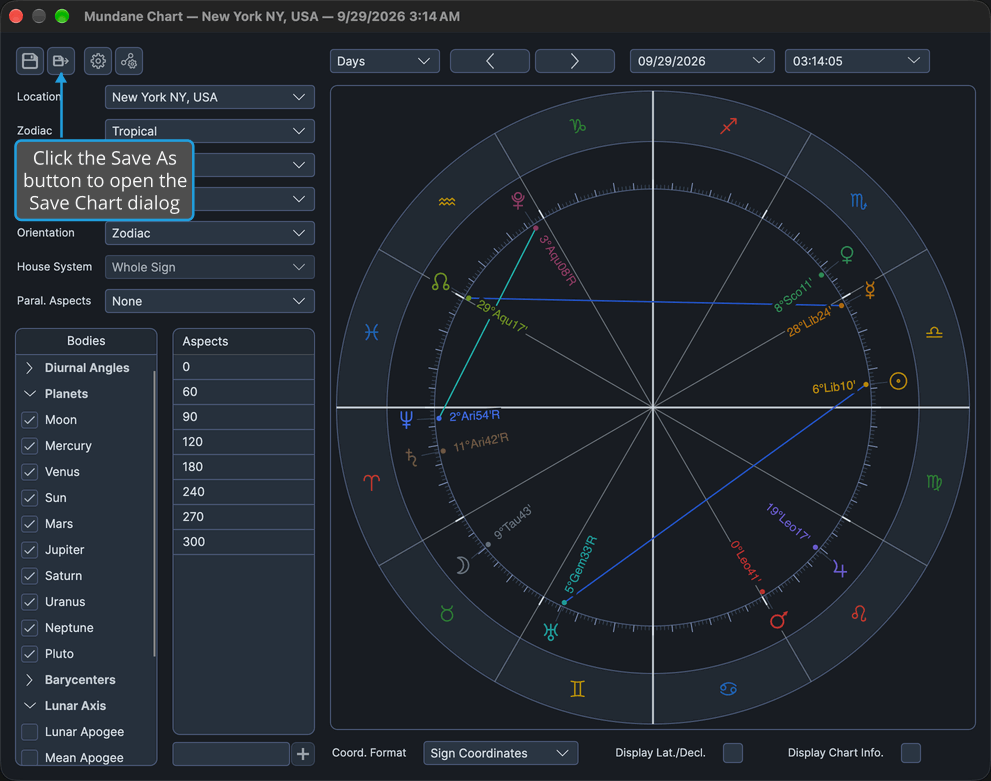Click the Aries sign symbol
The height and width of the screenshot is (781, 991).
click(x=372, y=483)
